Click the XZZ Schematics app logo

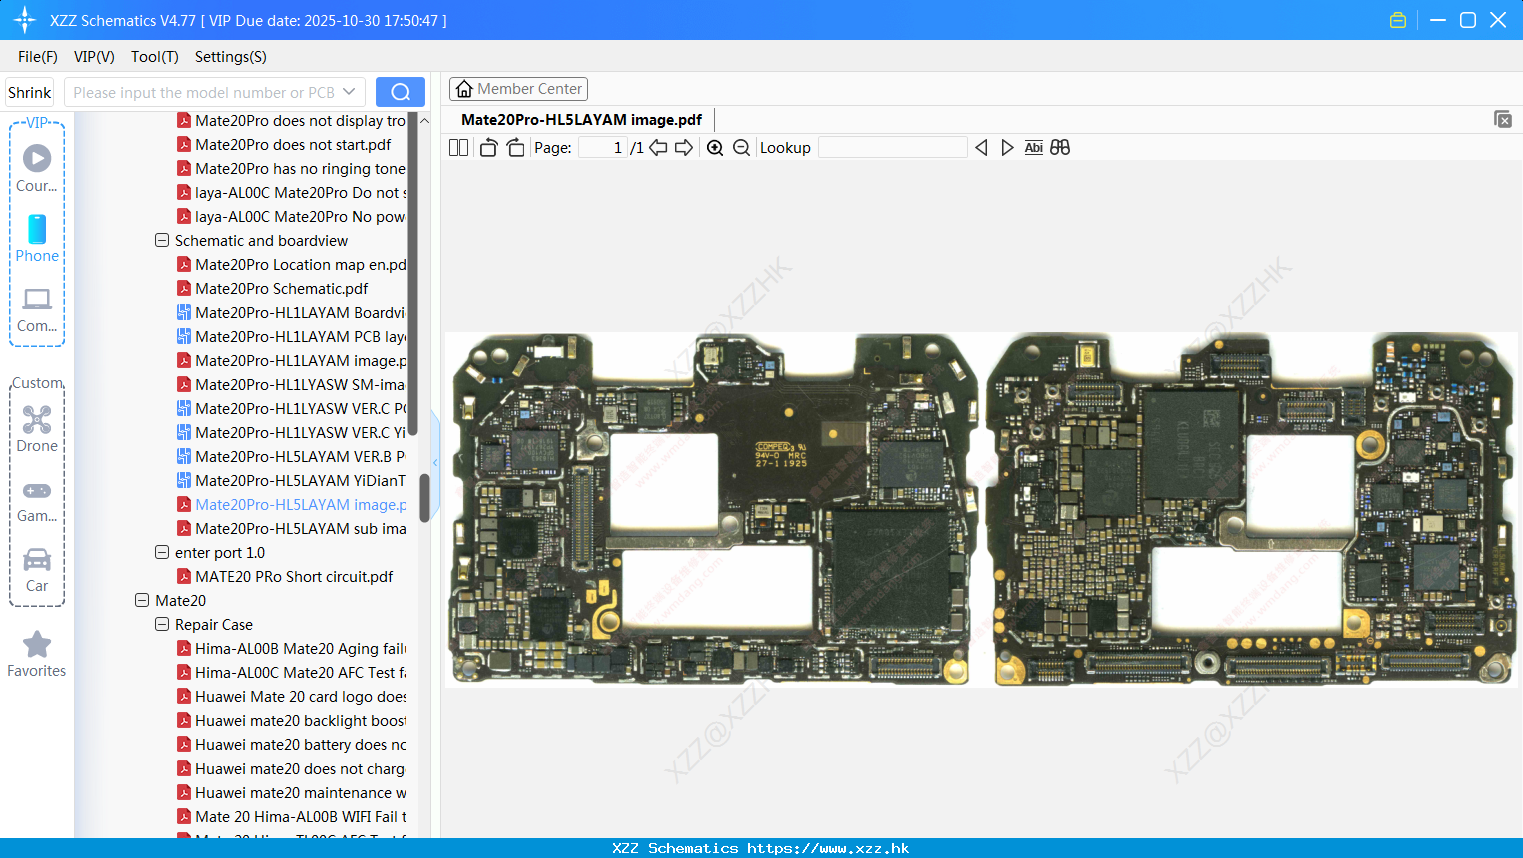tap(25, 20)
